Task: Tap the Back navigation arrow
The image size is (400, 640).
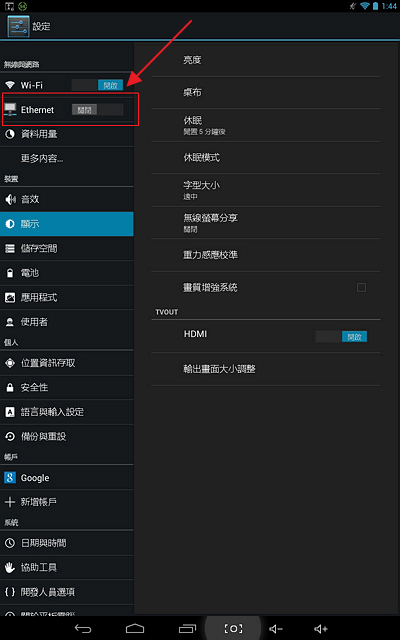Action: pos(83,628)
